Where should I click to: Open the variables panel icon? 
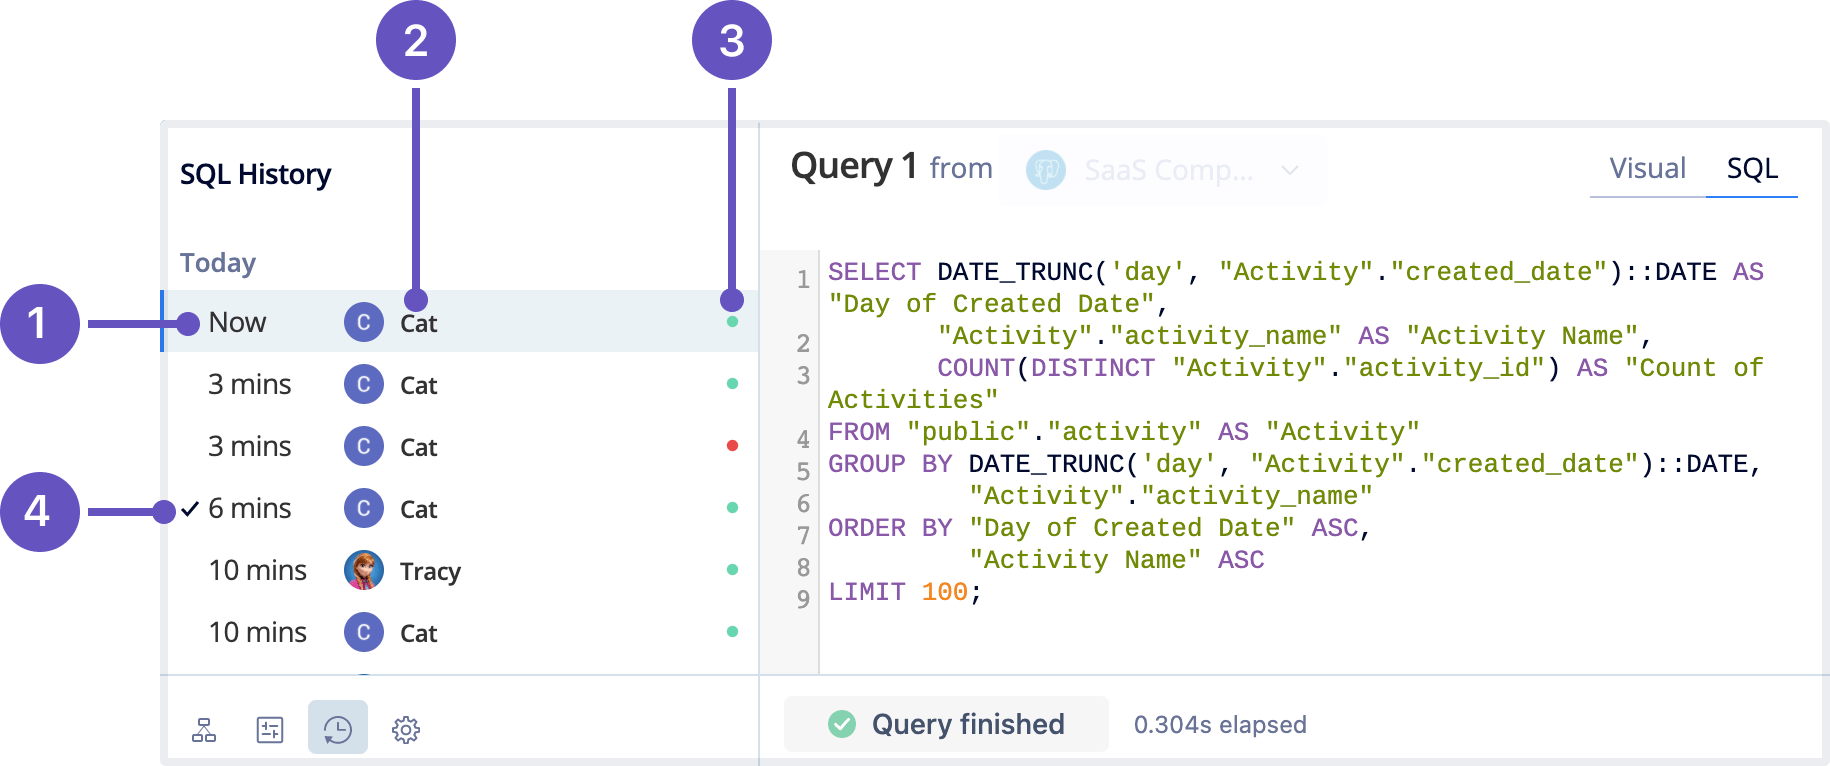pyautogui.click(x=270, y=730)
